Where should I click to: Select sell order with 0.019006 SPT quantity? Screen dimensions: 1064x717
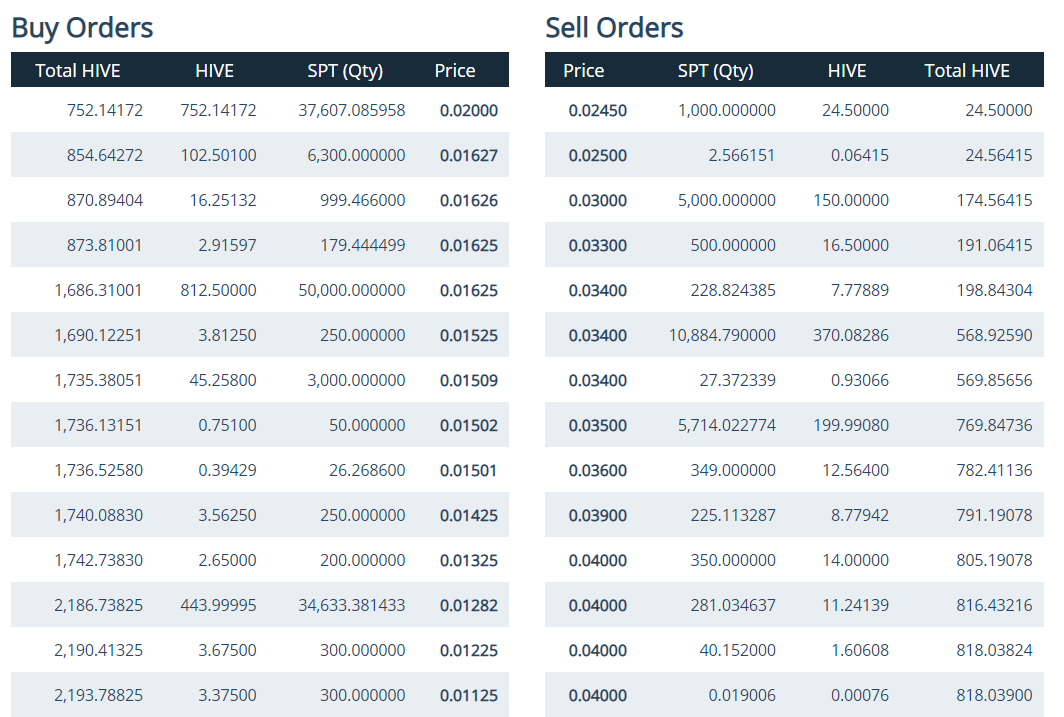click(794, 695)
